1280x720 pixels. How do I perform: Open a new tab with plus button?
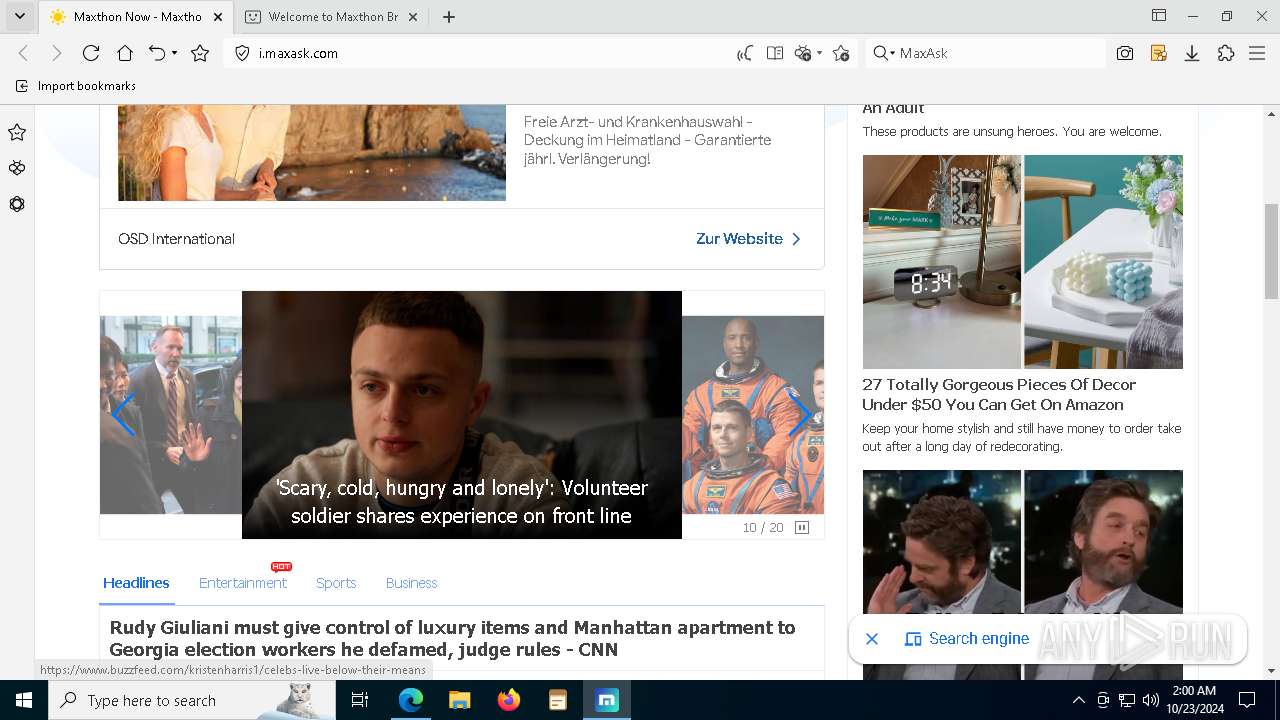(x=449, y=17)
